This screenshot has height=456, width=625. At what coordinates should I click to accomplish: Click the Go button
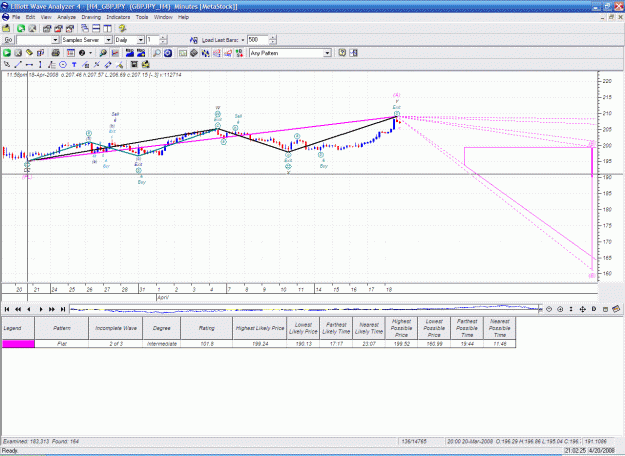(x=8, y=40)
